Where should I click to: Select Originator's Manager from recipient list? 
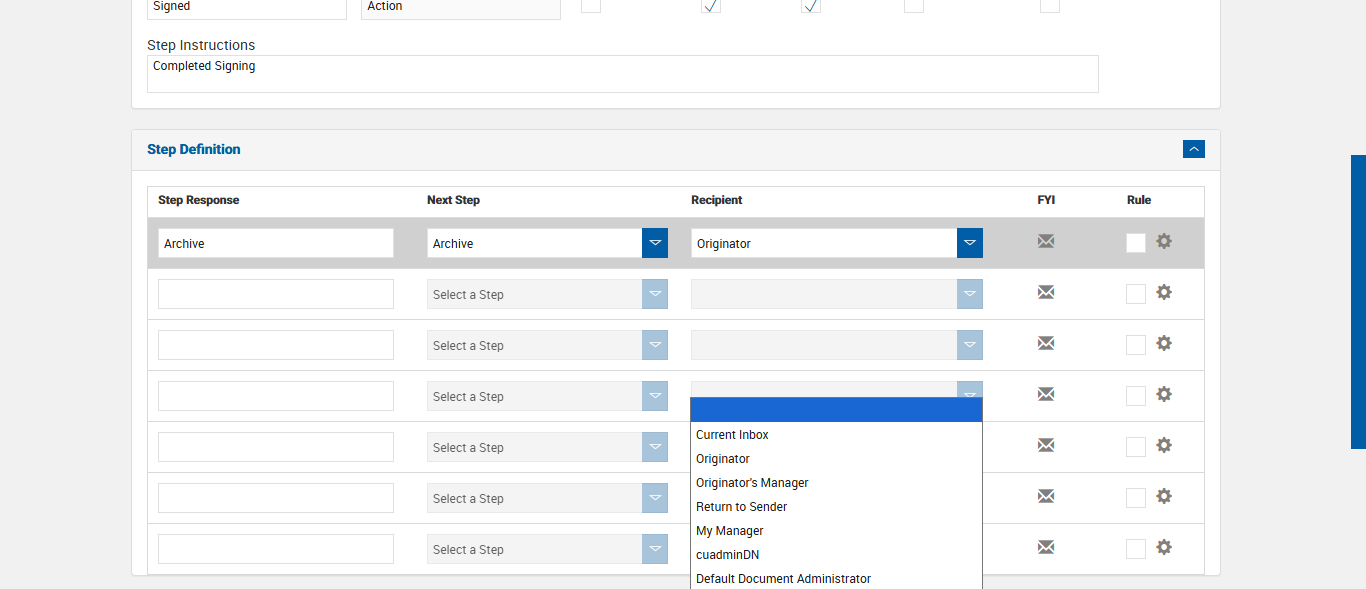[752, 483]
